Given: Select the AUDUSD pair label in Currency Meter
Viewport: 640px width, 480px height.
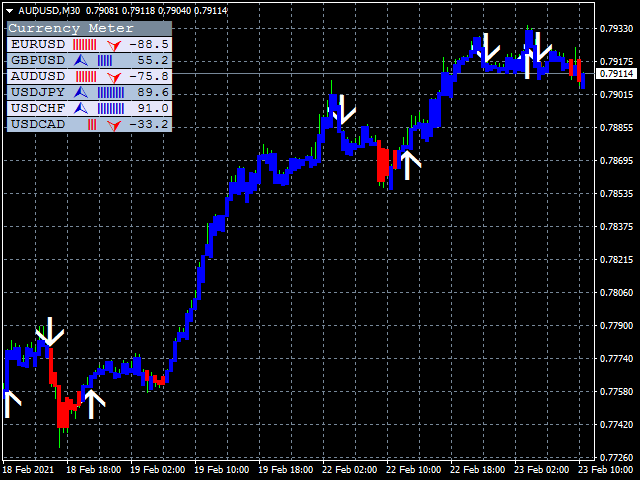Looking at the screenshot, I should (x=38, y=76).
